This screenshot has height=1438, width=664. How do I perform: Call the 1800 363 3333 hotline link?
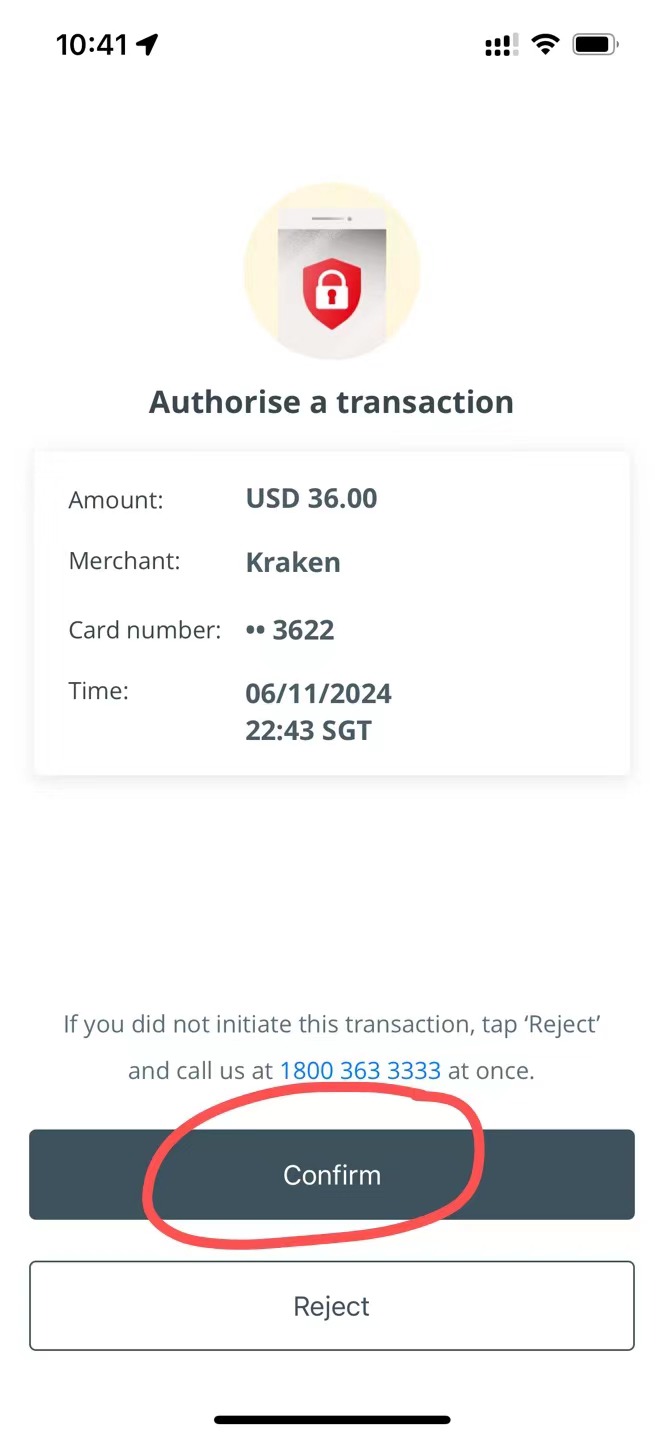point(360,1070)
